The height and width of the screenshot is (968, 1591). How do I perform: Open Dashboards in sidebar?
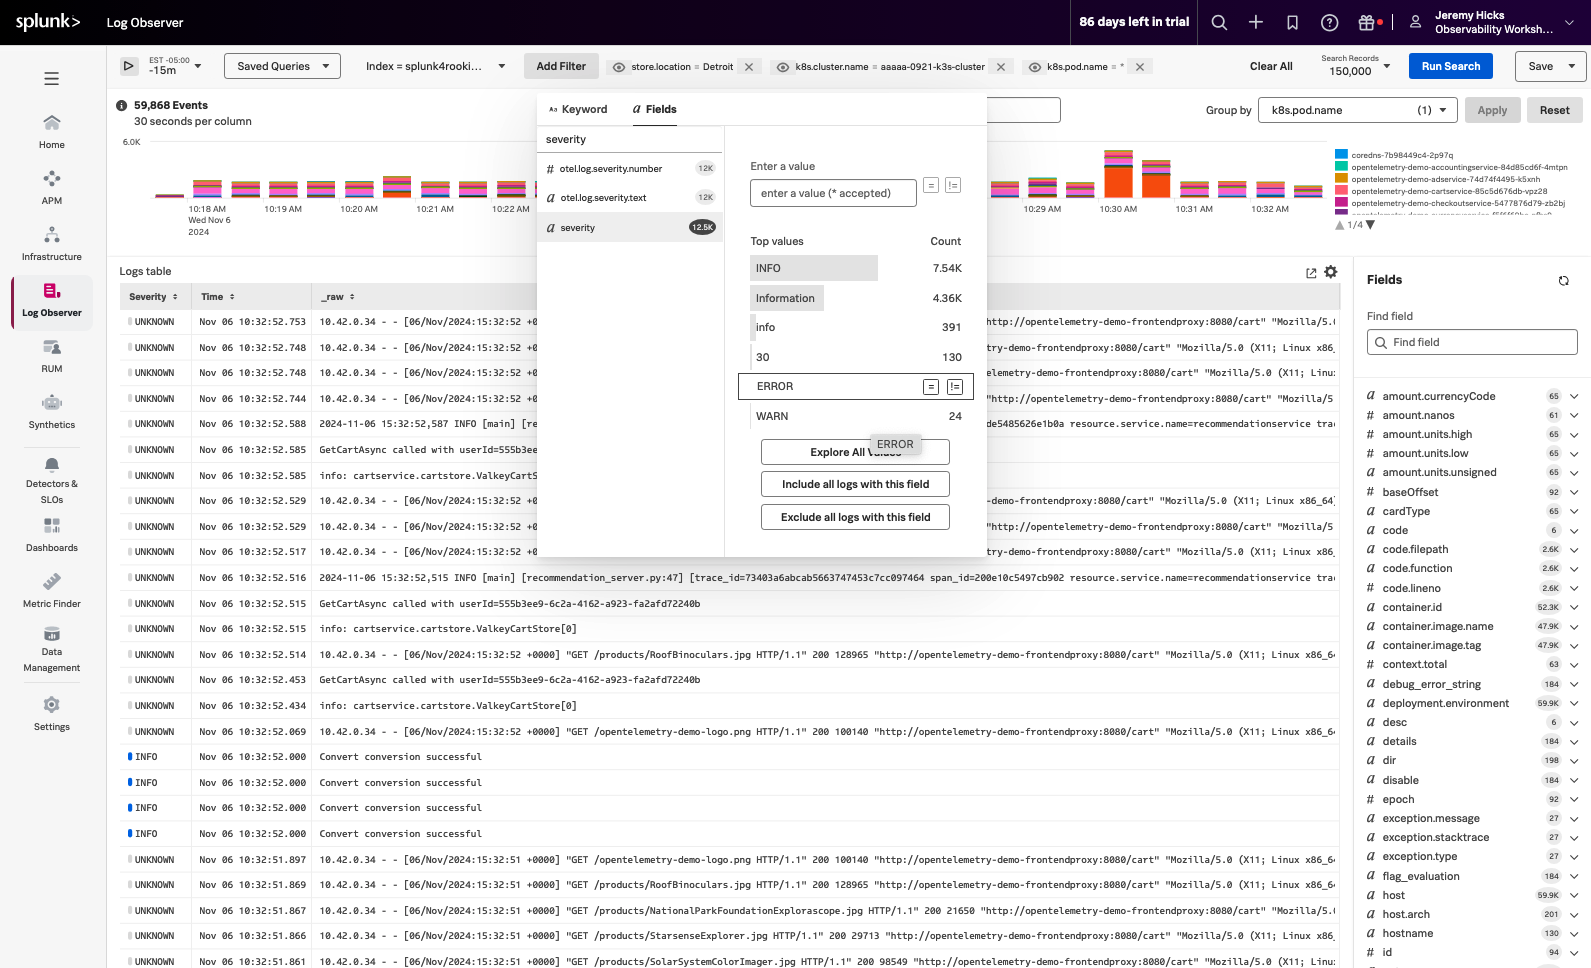point(52,536)
